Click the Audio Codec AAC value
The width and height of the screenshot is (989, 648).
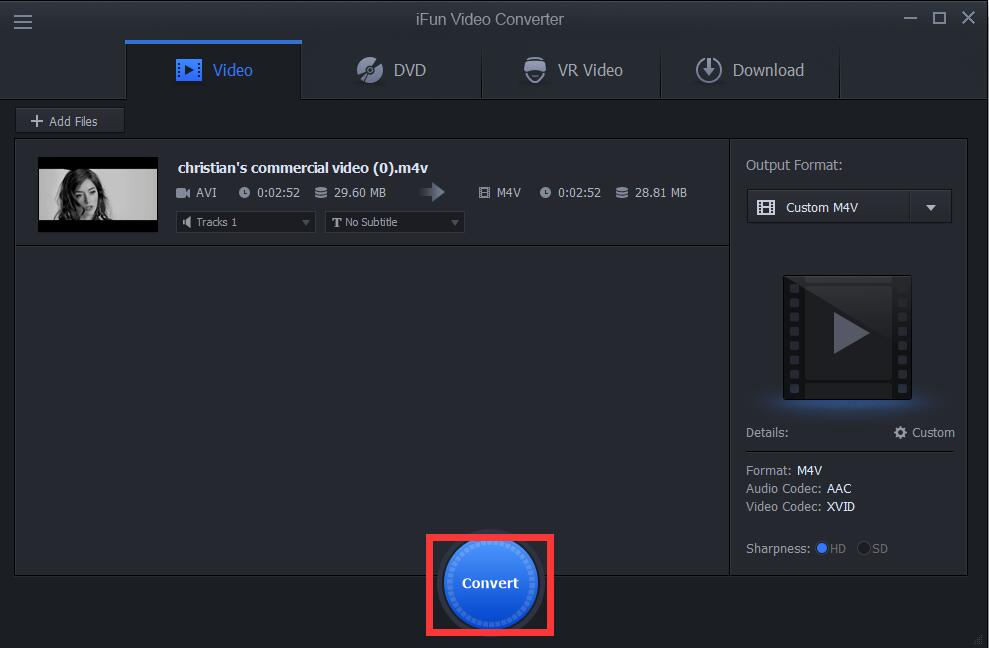pyautogui.click(x=839, y=489)
